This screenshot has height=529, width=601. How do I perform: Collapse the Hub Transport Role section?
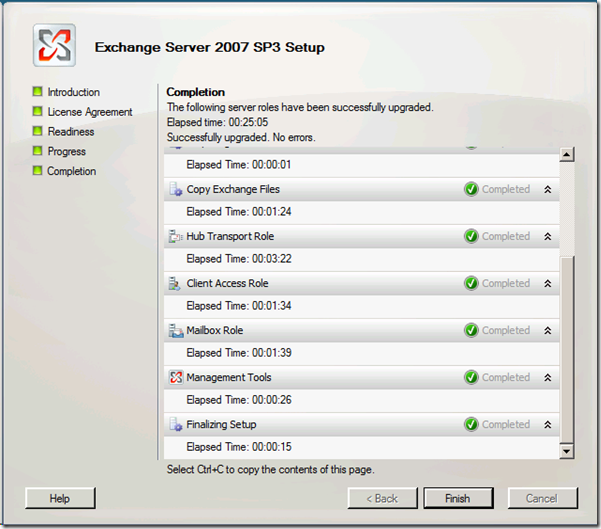[548, 237]
